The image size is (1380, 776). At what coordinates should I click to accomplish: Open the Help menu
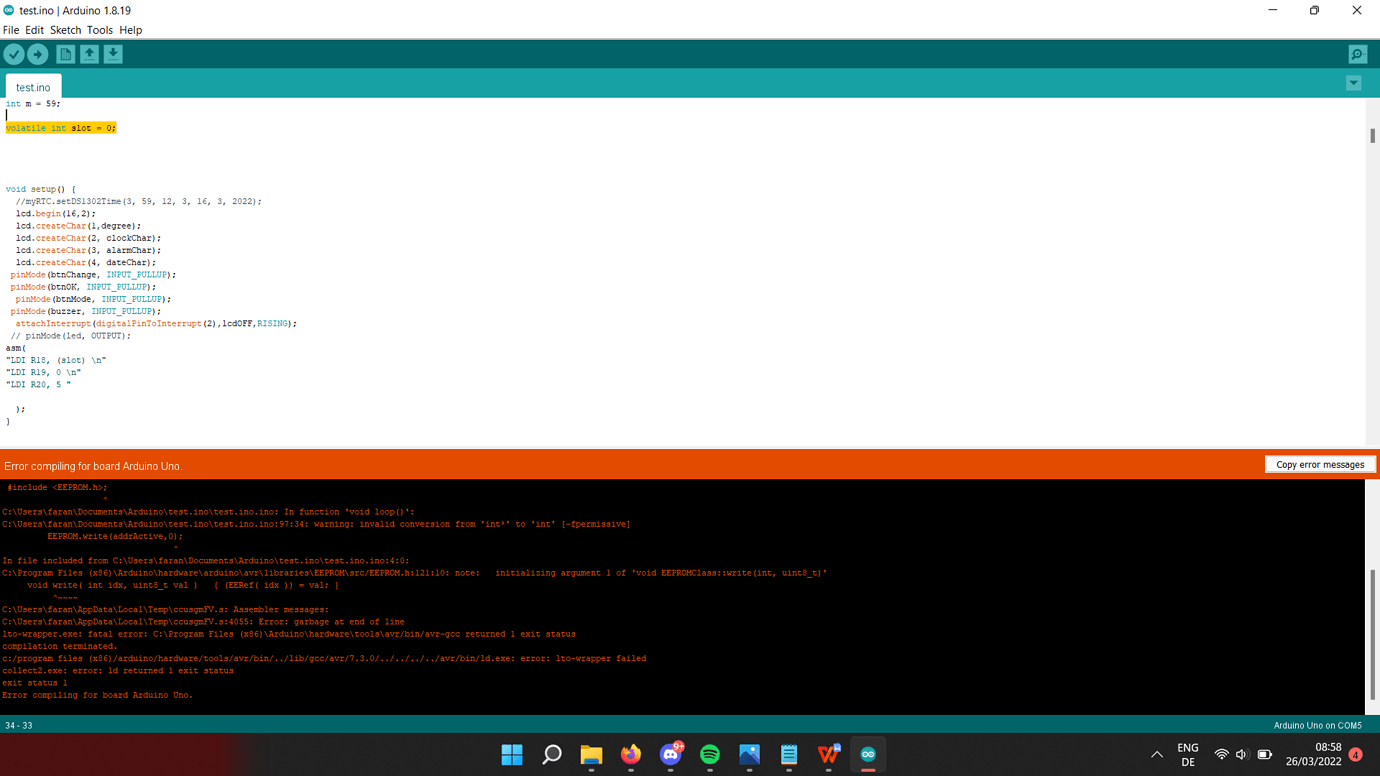(x=131, y=30)
